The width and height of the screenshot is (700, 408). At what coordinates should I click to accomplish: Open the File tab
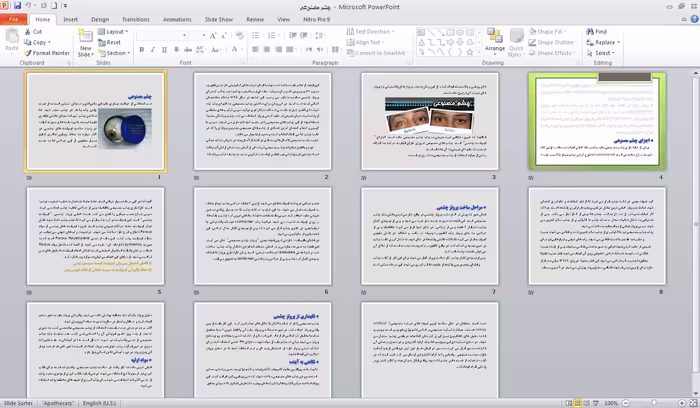click(x=13, y=19)
